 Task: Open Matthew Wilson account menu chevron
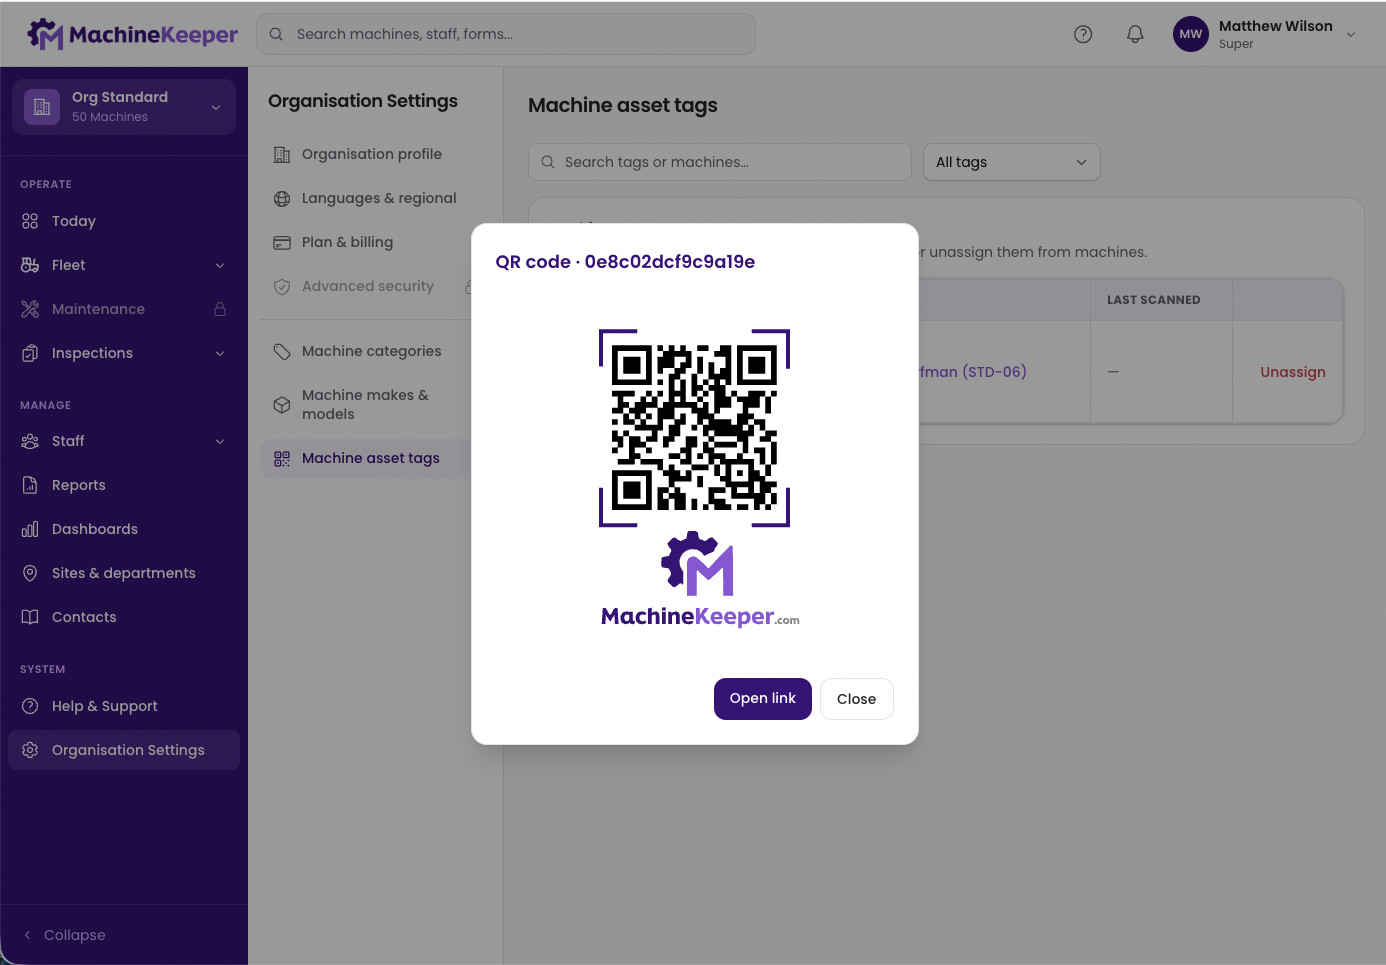(1351, 34)
